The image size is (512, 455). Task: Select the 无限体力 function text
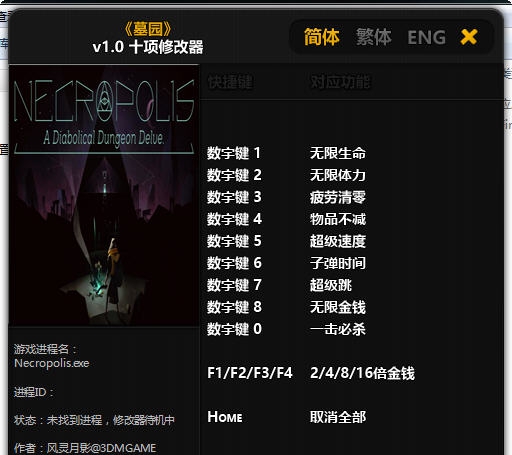tap(338, 175)
